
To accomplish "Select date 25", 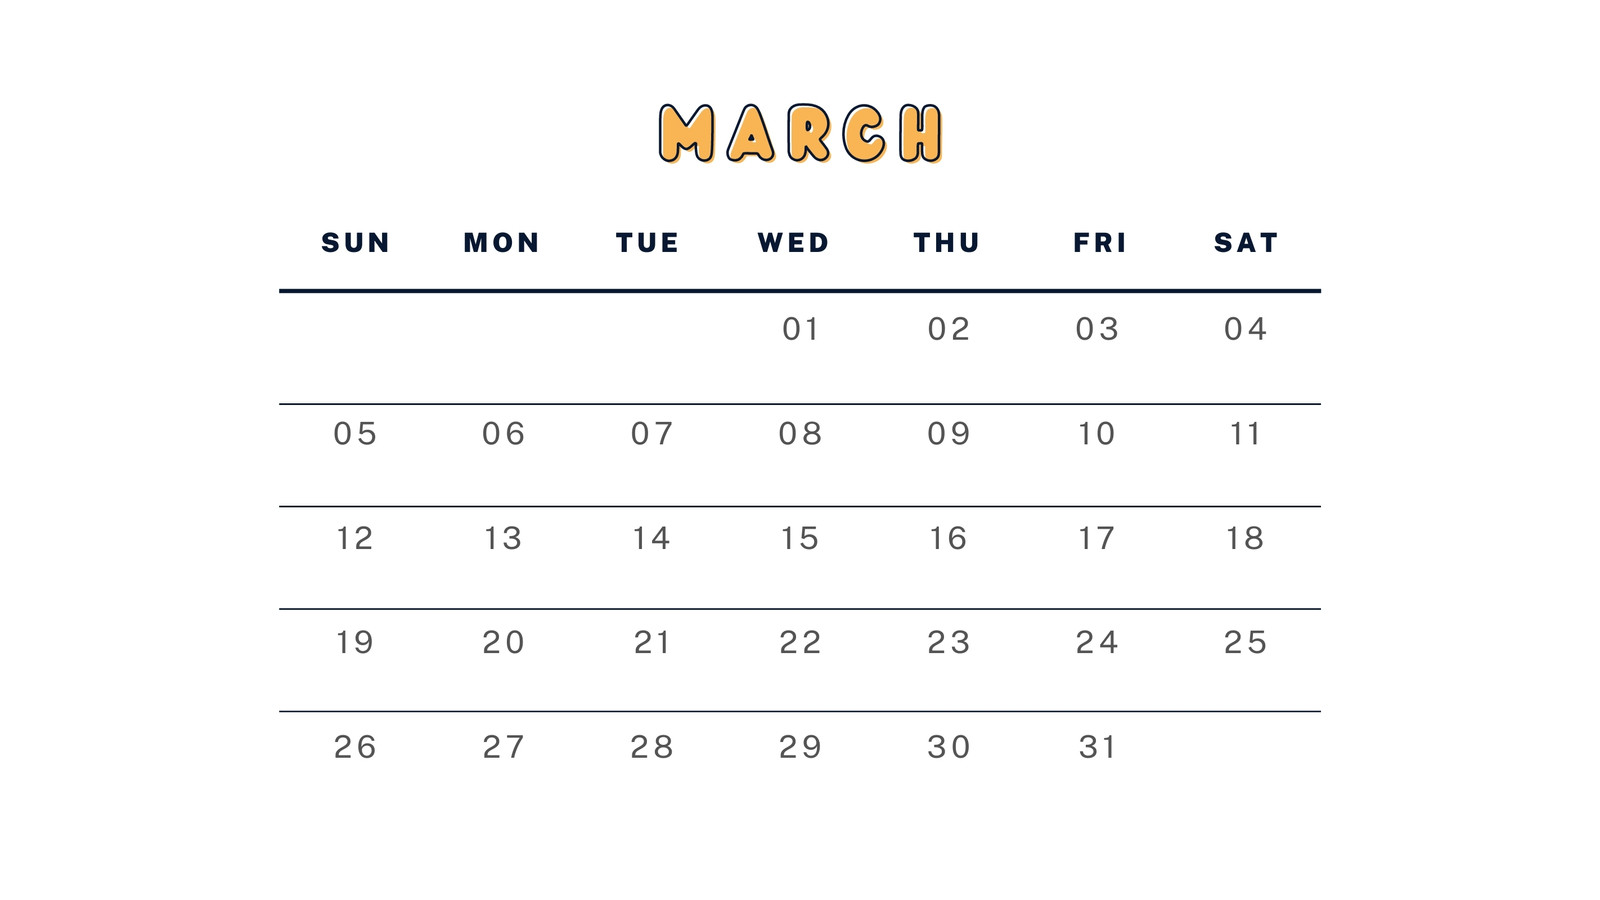I will click(x=1246, y=642).
